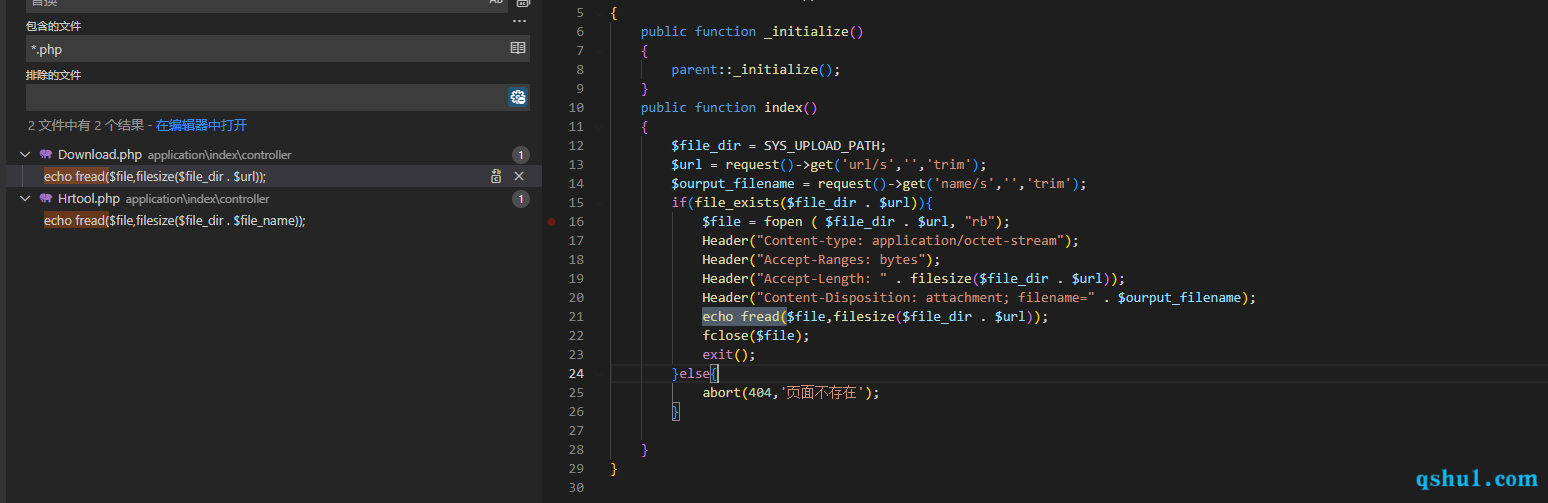1548x503 pixels.
Task: Open the fread result containing $file_name
Action: coord(174,221)
